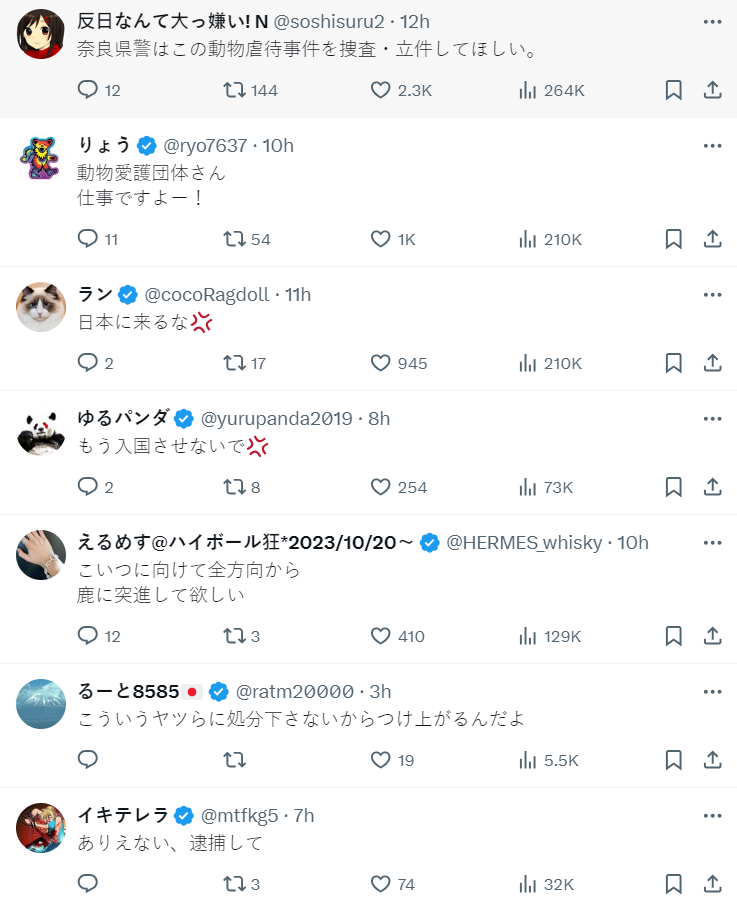This screenshot has height=906, width=737.
Task: Repost the ryo7637 tweet
Action: click(x=235, y=239)
